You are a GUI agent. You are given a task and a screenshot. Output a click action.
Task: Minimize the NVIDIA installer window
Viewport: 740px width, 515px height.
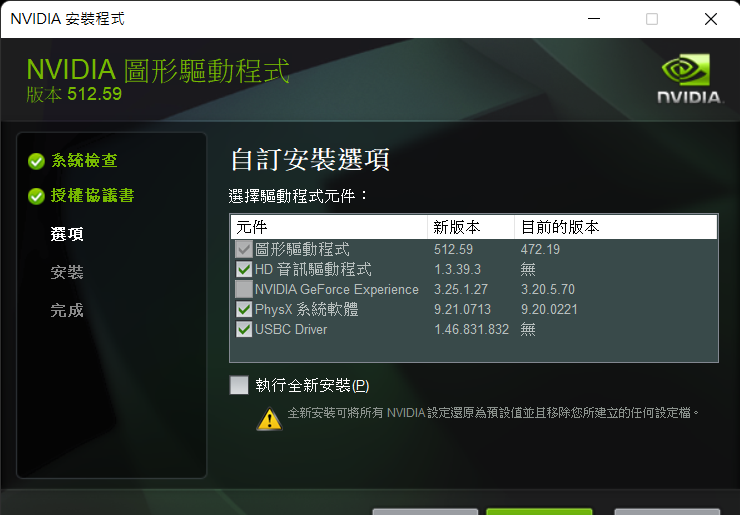pyautogui.click(x=594, y=19)
